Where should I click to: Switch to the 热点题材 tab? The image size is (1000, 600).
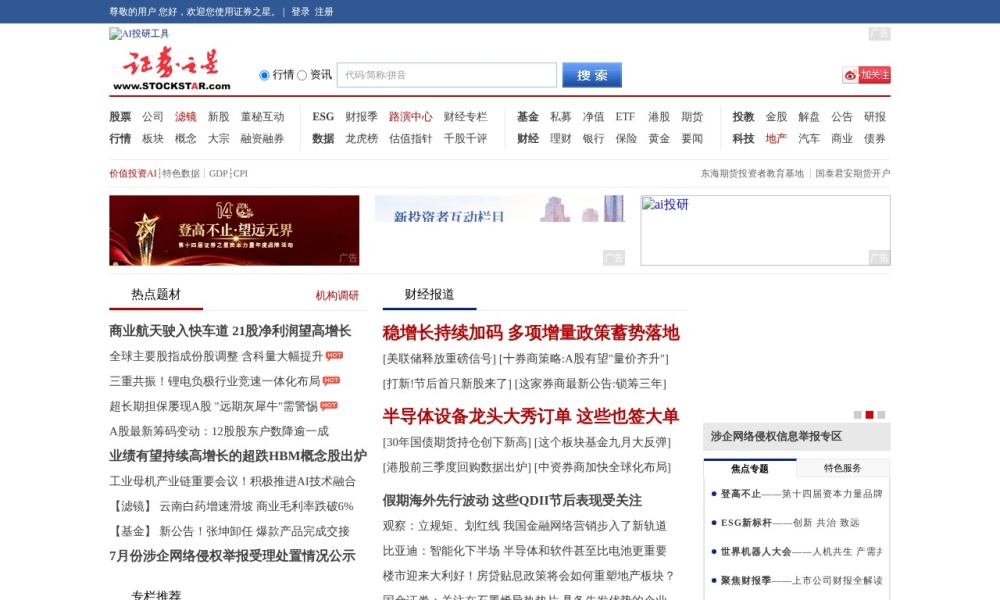point(156,295)
